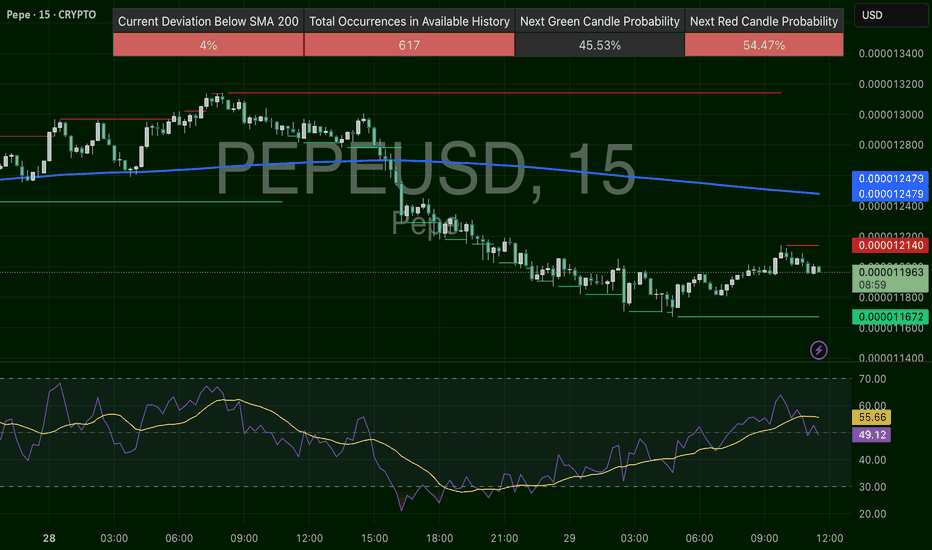Click the 617 occurrences cell
The width and height of the screenshot is (932, 550).
click(x=409, y=45)
